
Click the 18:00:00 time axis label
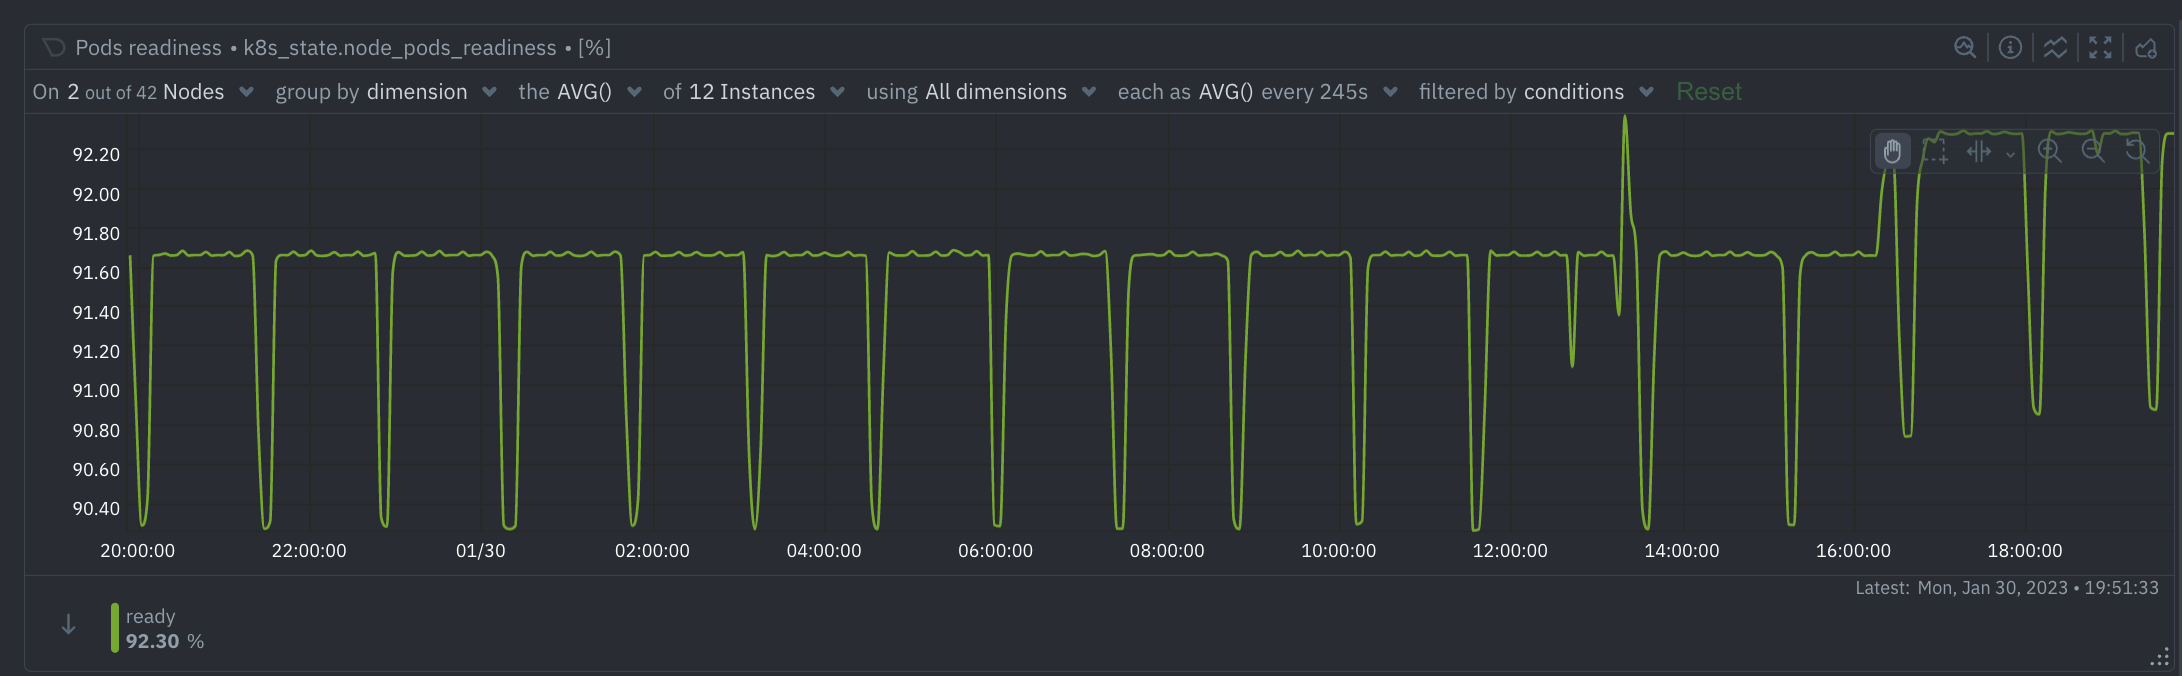(x=2025, y=551)
